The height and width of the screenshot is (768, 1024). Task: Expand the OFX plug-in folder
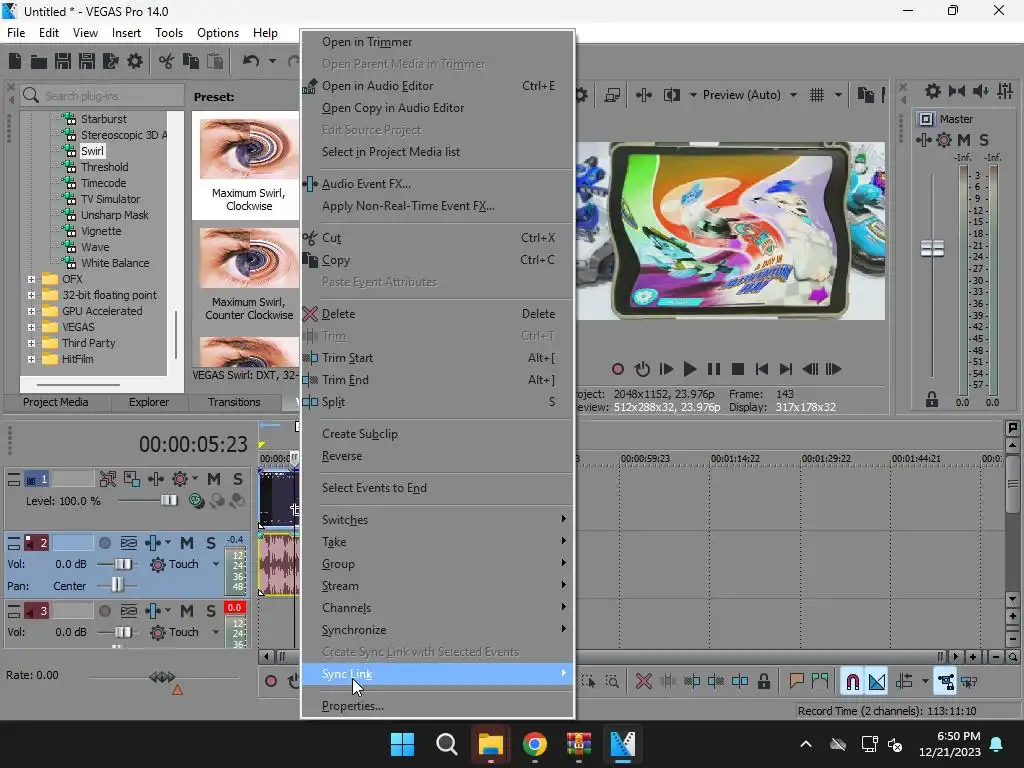(x=31, y=279)
